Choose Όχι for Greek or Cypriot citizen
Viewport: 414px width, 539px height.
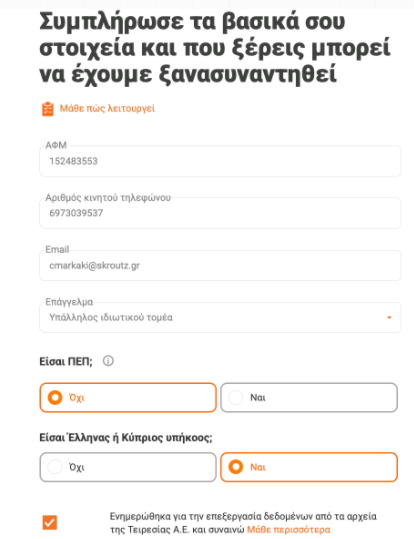click(128, 467)
